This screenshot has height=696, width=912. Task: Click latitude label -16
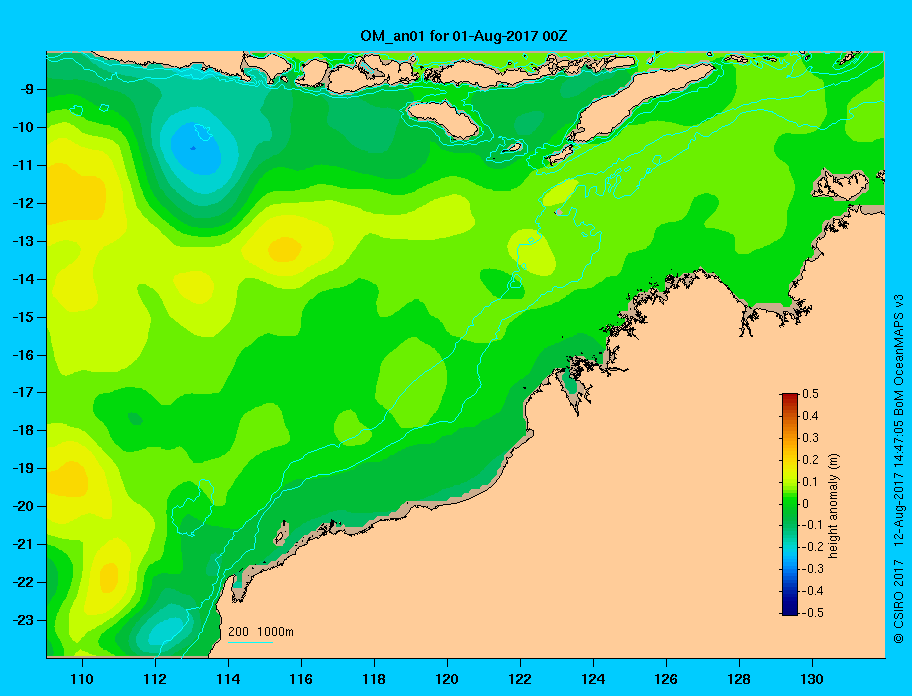[24, 355]
